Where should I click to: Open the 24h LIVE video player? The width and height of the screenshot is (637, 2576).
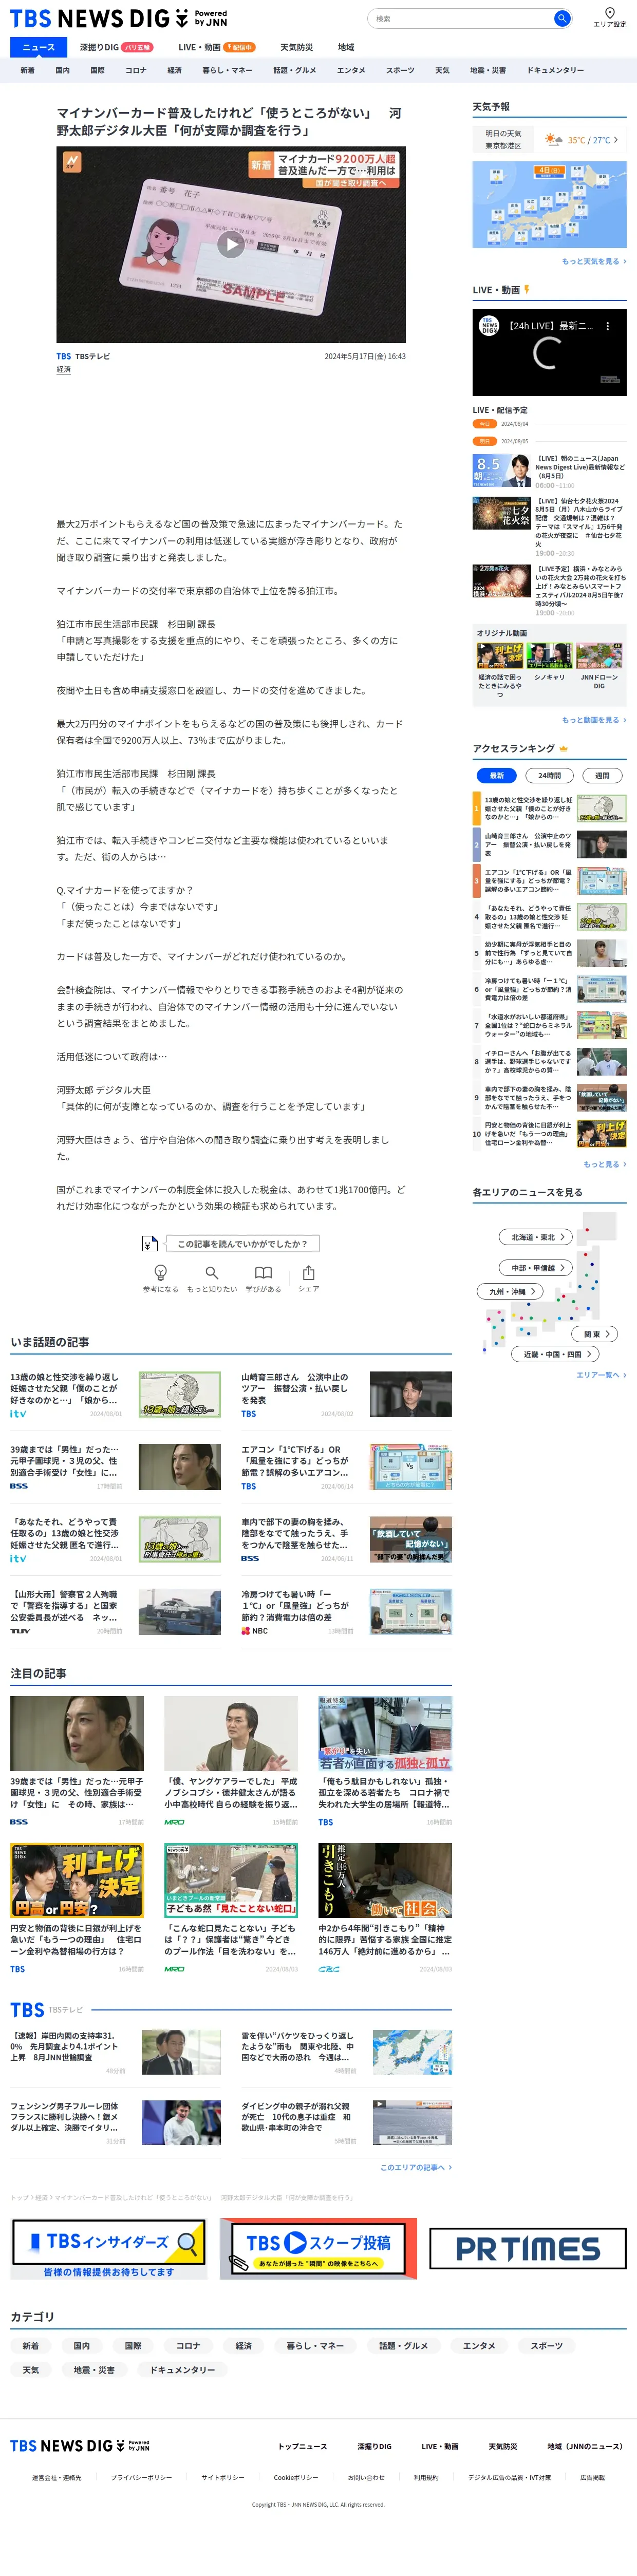549,352
